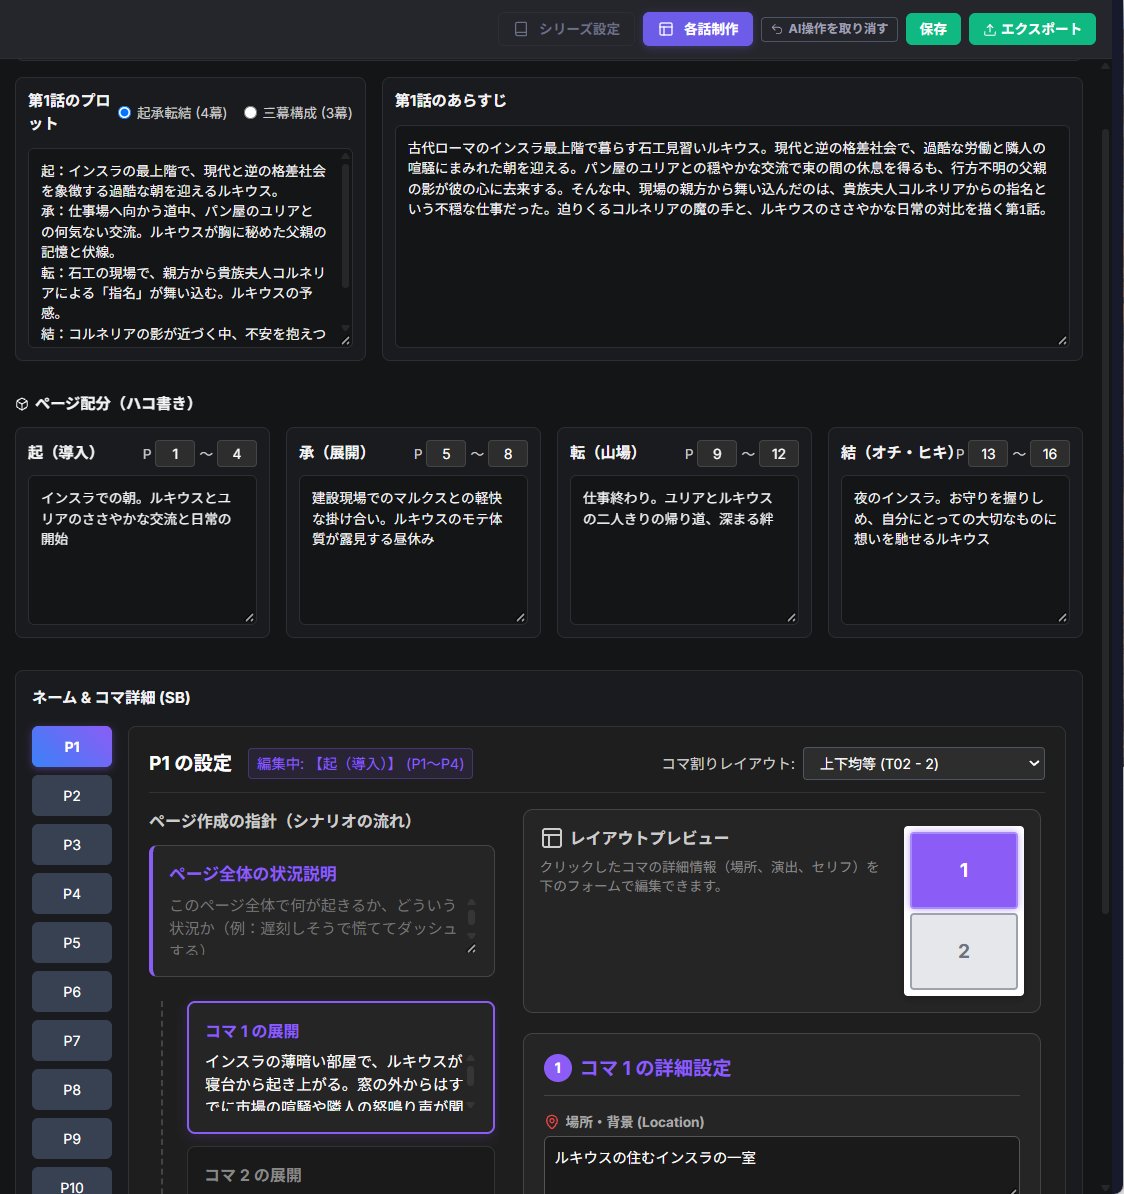Click the numbered circle beside コマ１の詳細設定
Image resolution: width=1124 pixels, height=1194 pixels.
(x=557, y=1068)
